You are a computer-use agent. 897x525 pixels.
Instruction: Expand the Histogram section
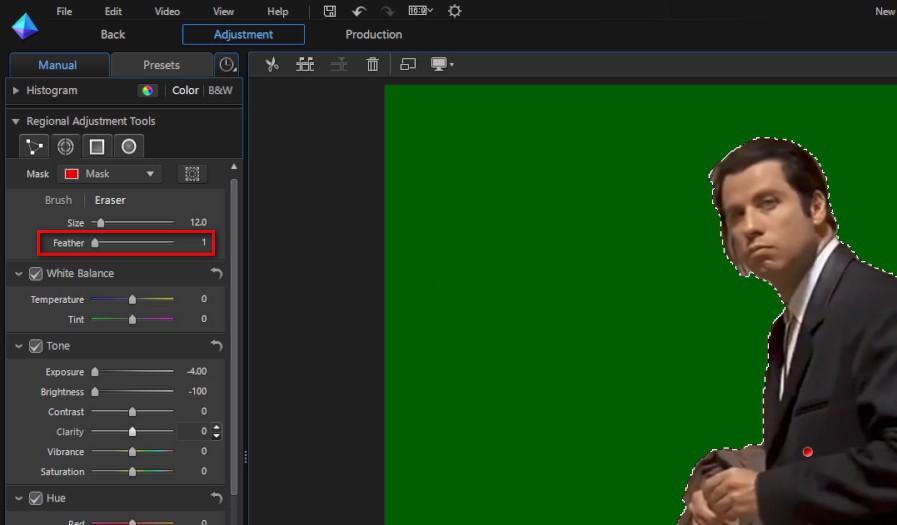click(15, 90)
